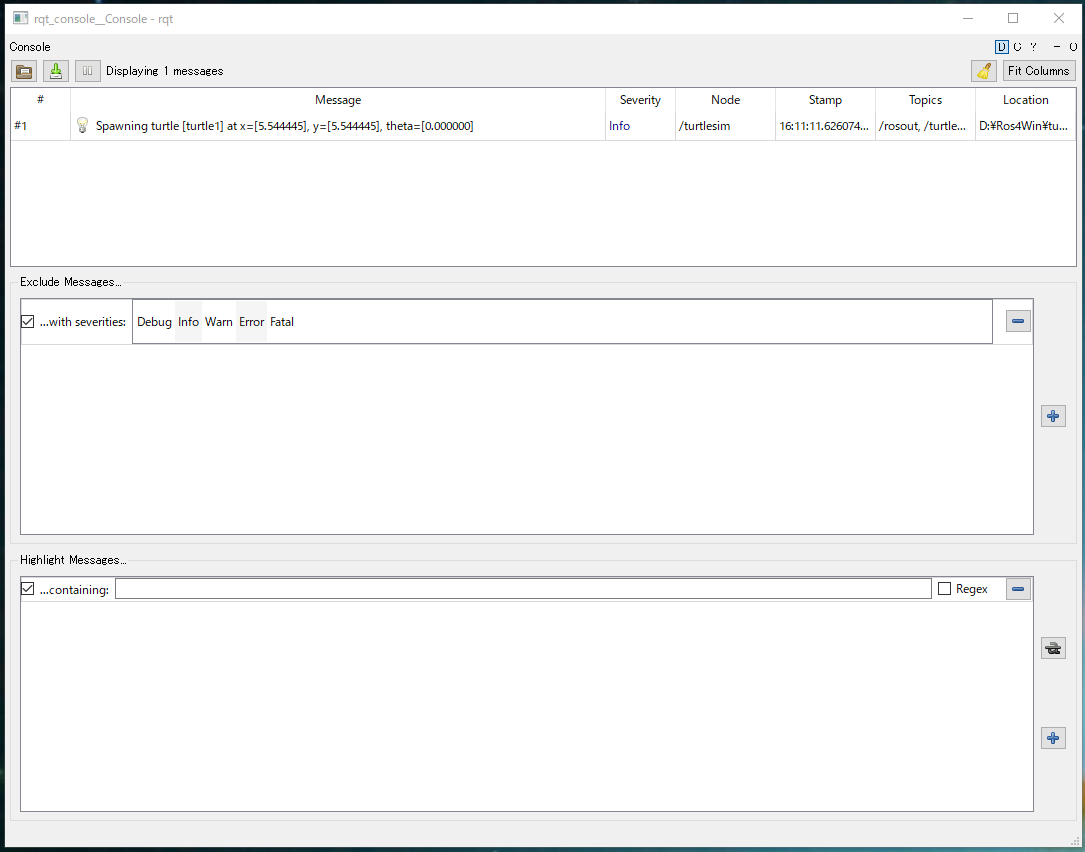Clear all messages with the broom icon
Screen dimensions: 1085x852
pyautogui.click(x=984, y=71)
